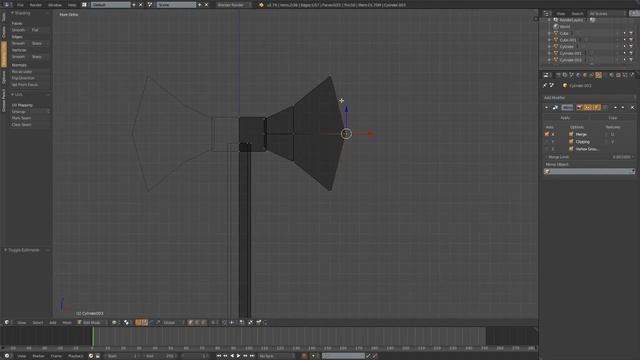
Task: Toggle the Merge option checkbox
Action: click(571, 134)
